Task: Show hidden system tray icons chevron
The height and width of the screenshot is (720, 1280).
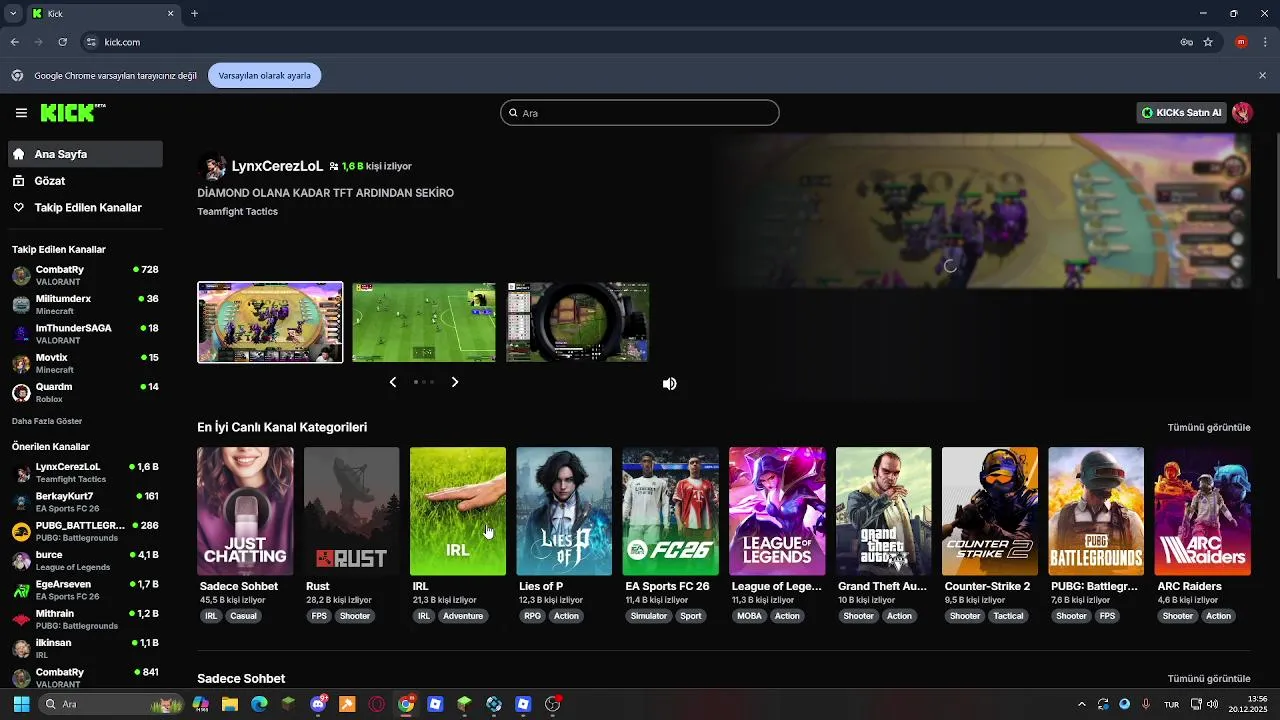Action: pyautogui.click(x=1081, y=704)
